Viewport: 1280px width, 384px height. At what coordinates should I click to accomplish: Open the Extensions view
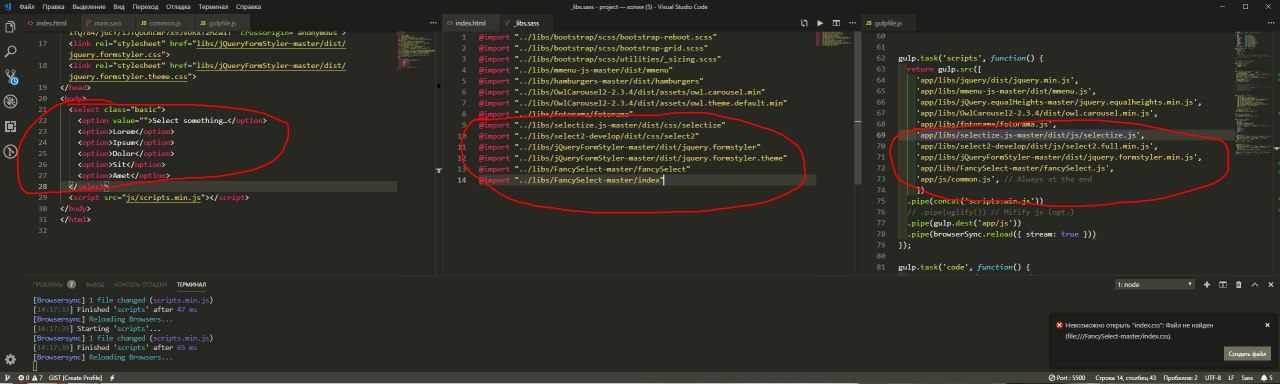pos(10,127)
